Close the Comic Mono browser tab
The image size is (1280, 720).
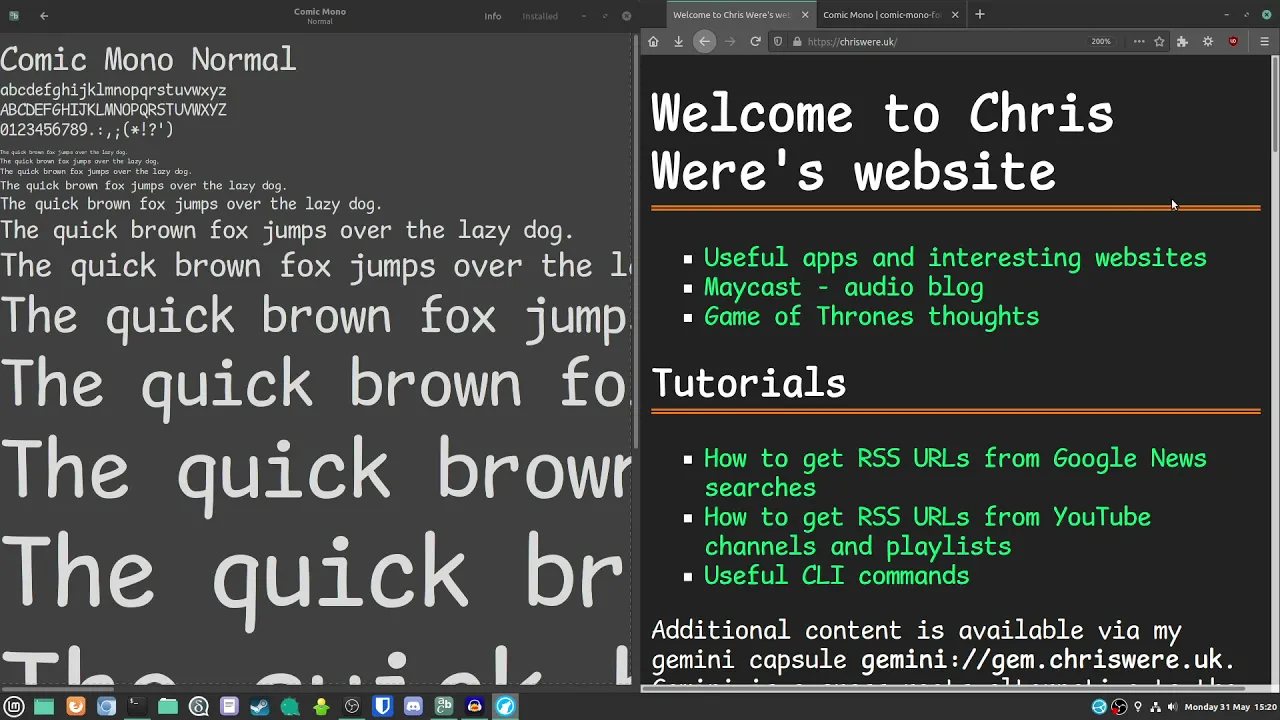pos(955,15)
